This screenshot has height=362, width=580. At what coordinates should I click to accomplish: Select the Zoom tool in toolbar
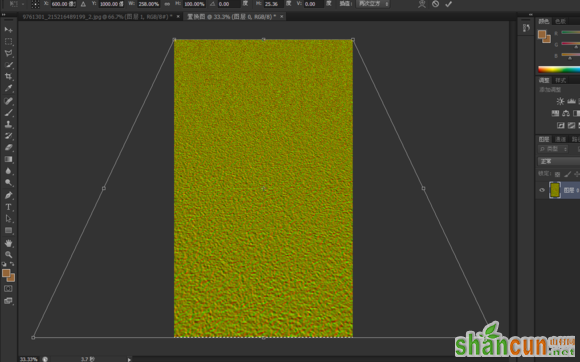coord(8,255)
